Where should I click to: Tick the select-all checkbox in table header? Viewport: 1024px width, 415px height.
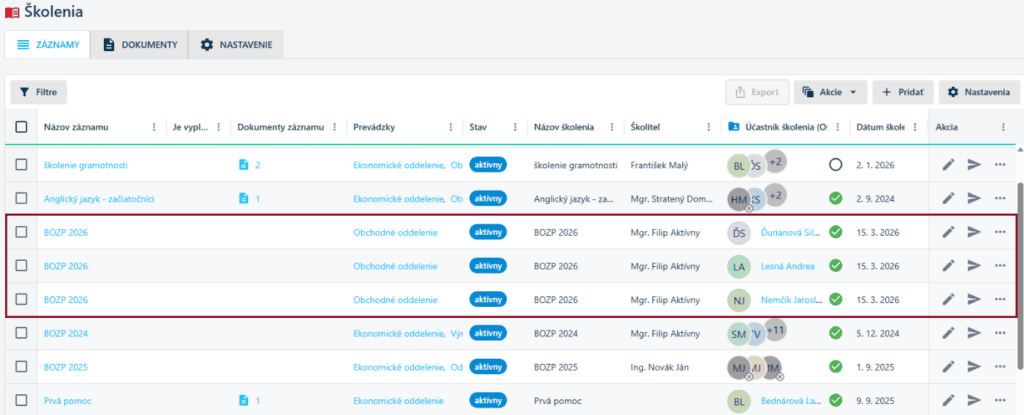pyautogui.click(x=22, y=127)
